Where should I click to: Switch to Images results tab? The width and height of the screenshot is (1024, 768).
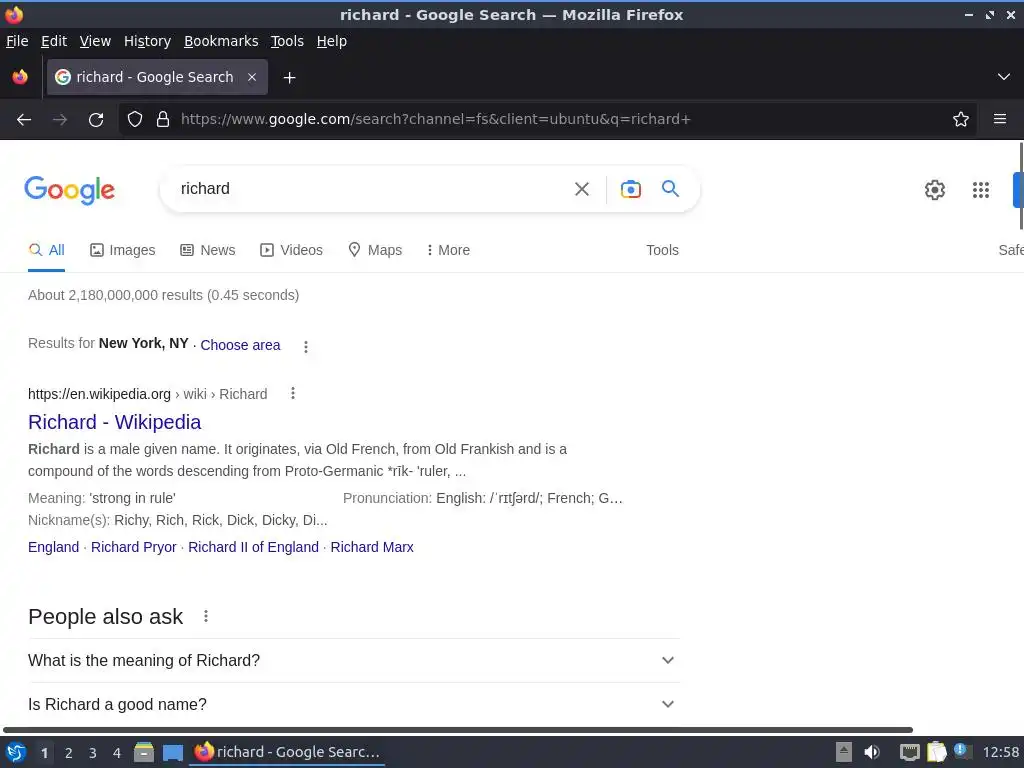[123, 250]
